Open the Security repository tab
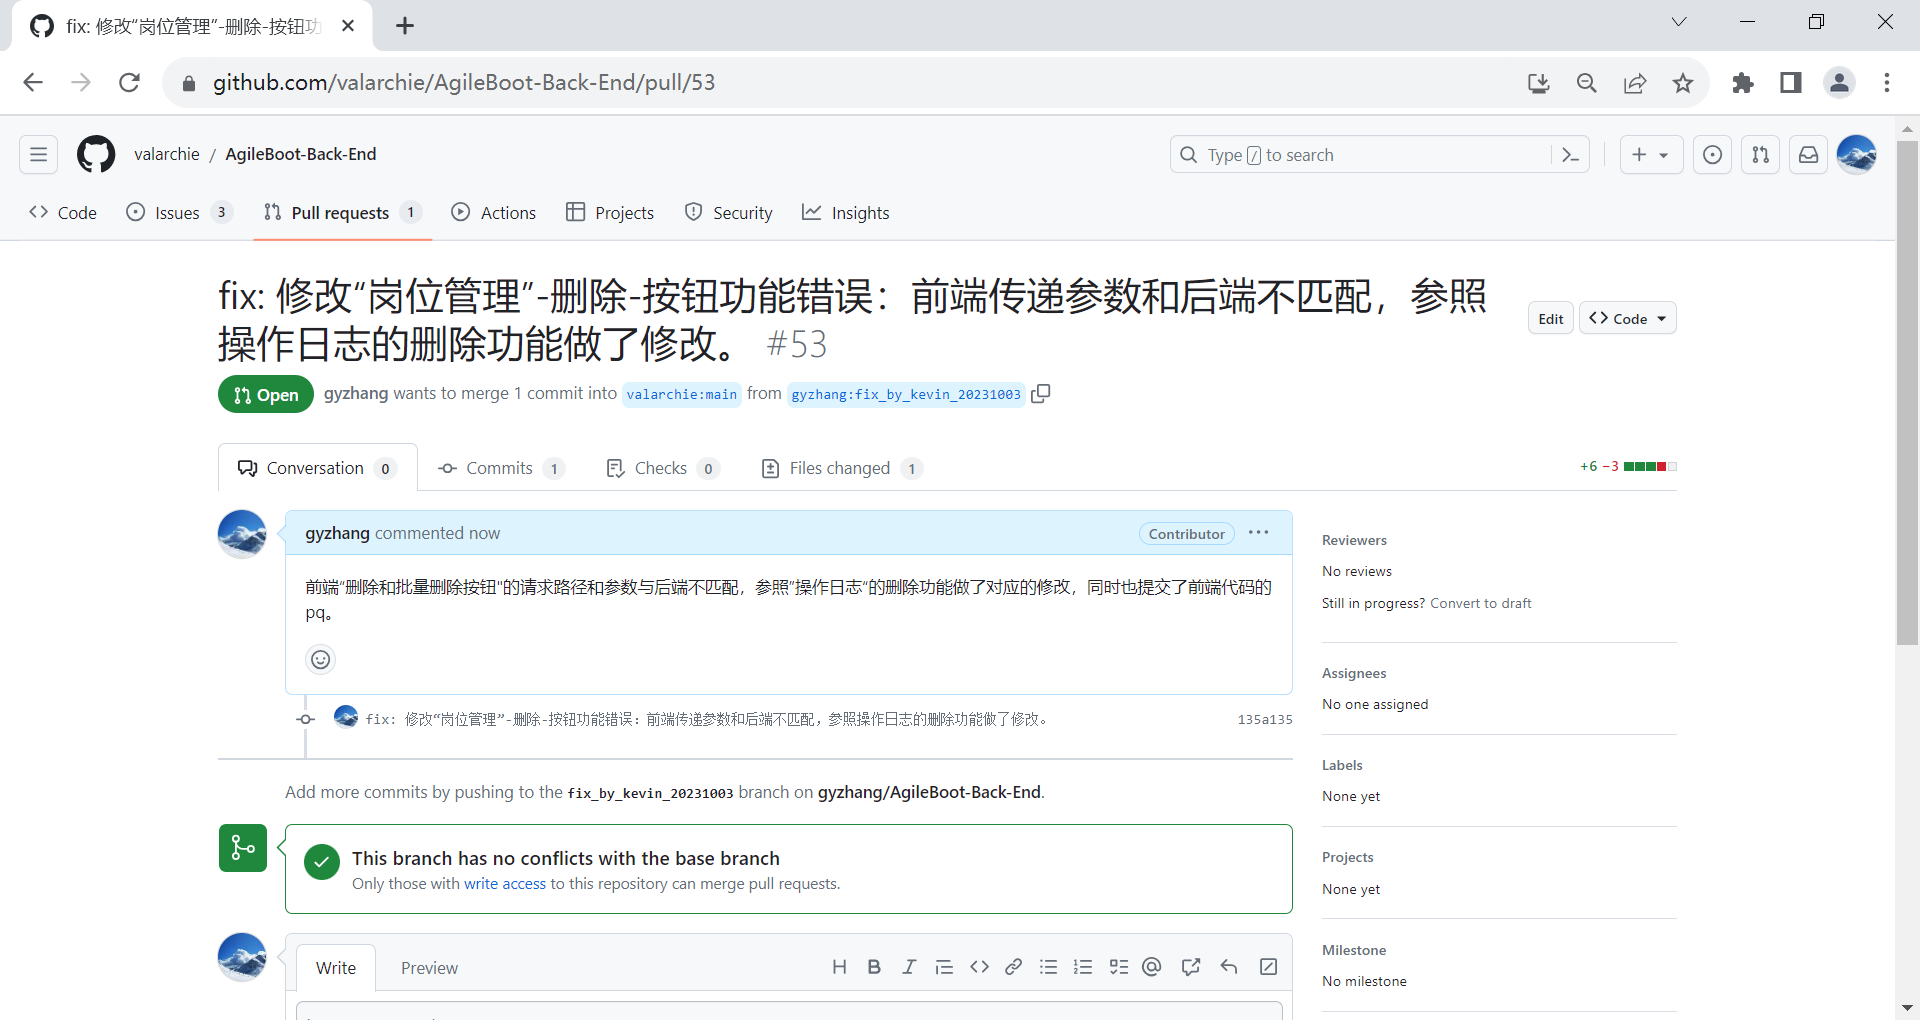This screenshot has width=1920, height=1020. [x=729, y=213]
